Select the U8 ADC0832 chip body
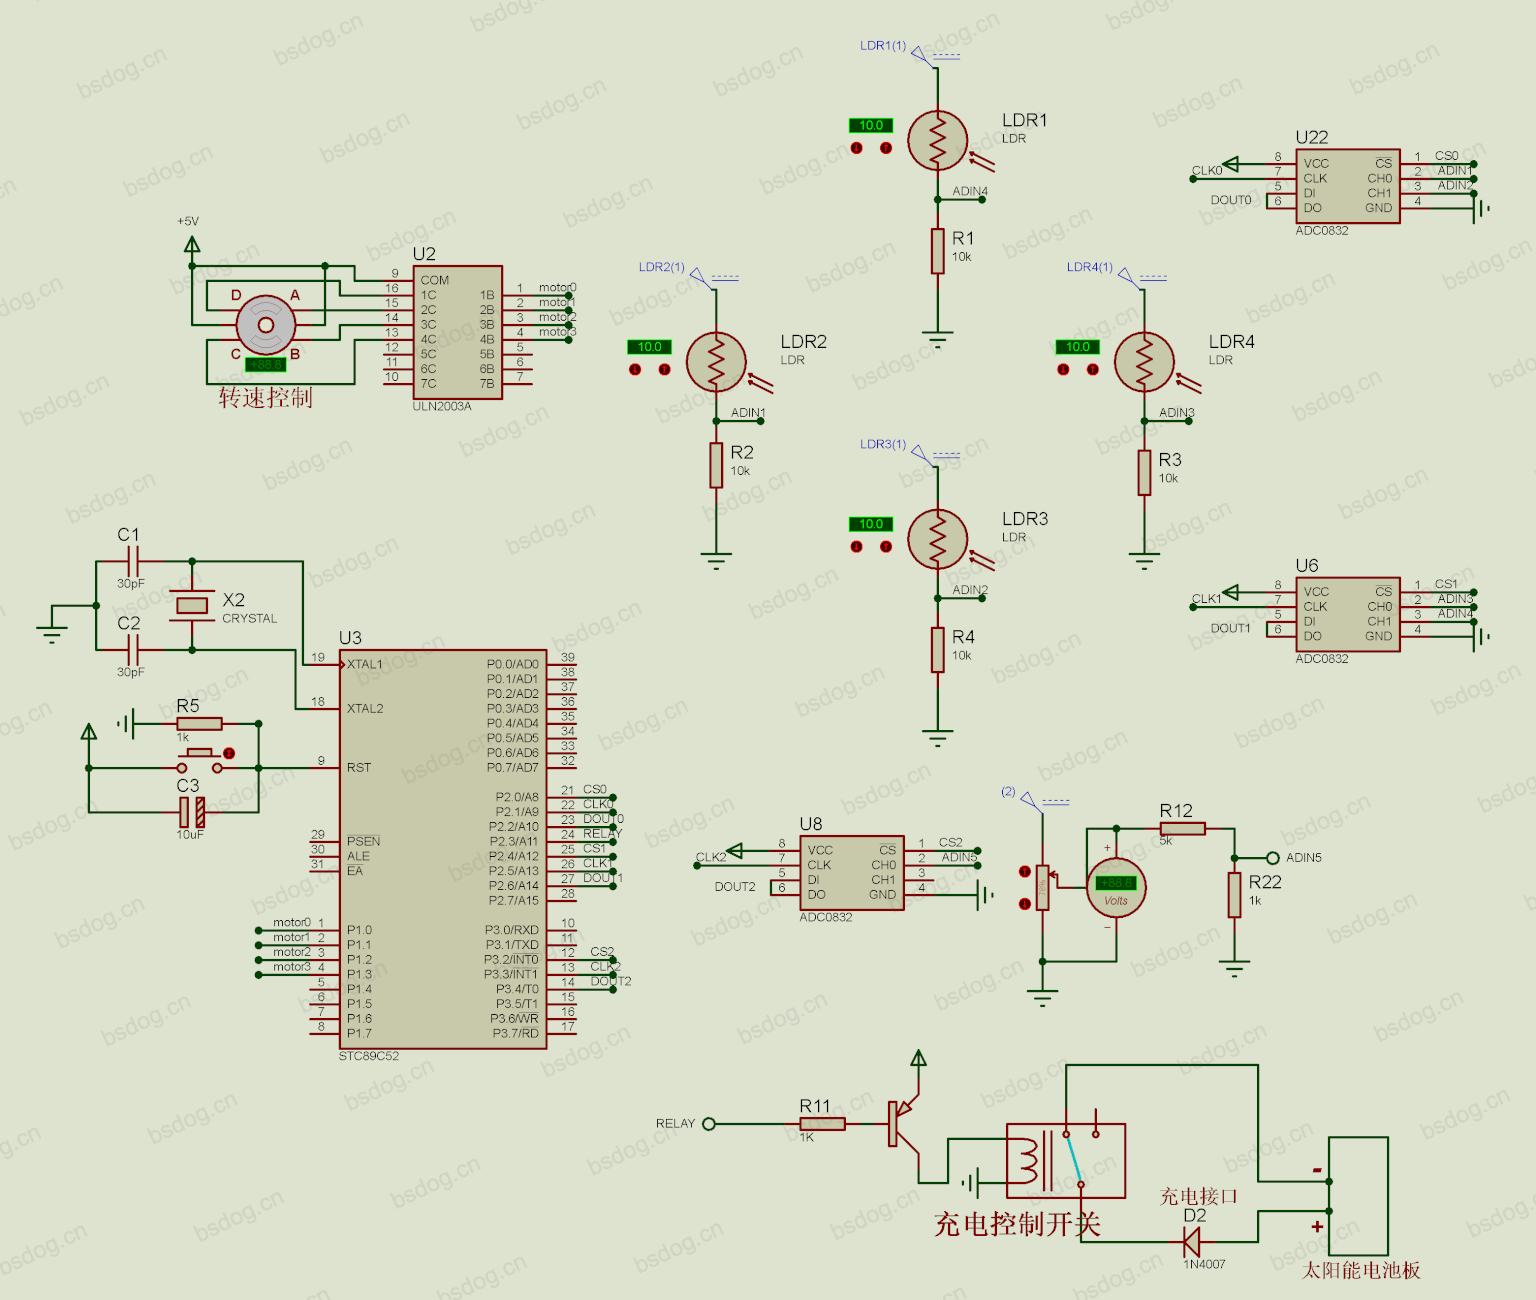 point(852,873)
